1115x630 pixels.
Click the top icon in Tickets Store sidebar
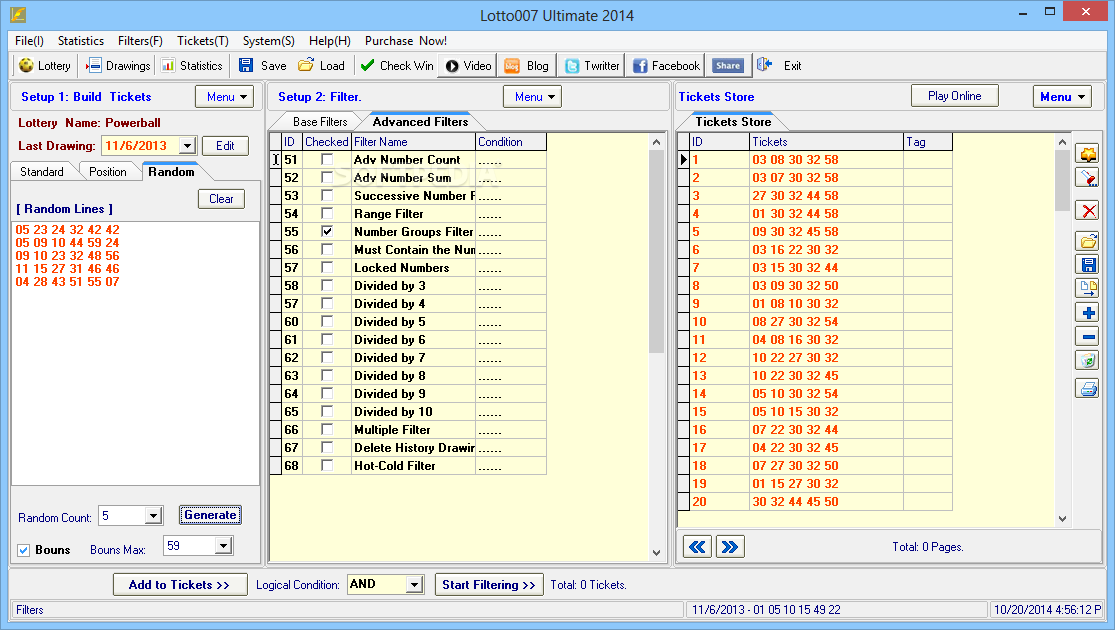point(1087,154)
